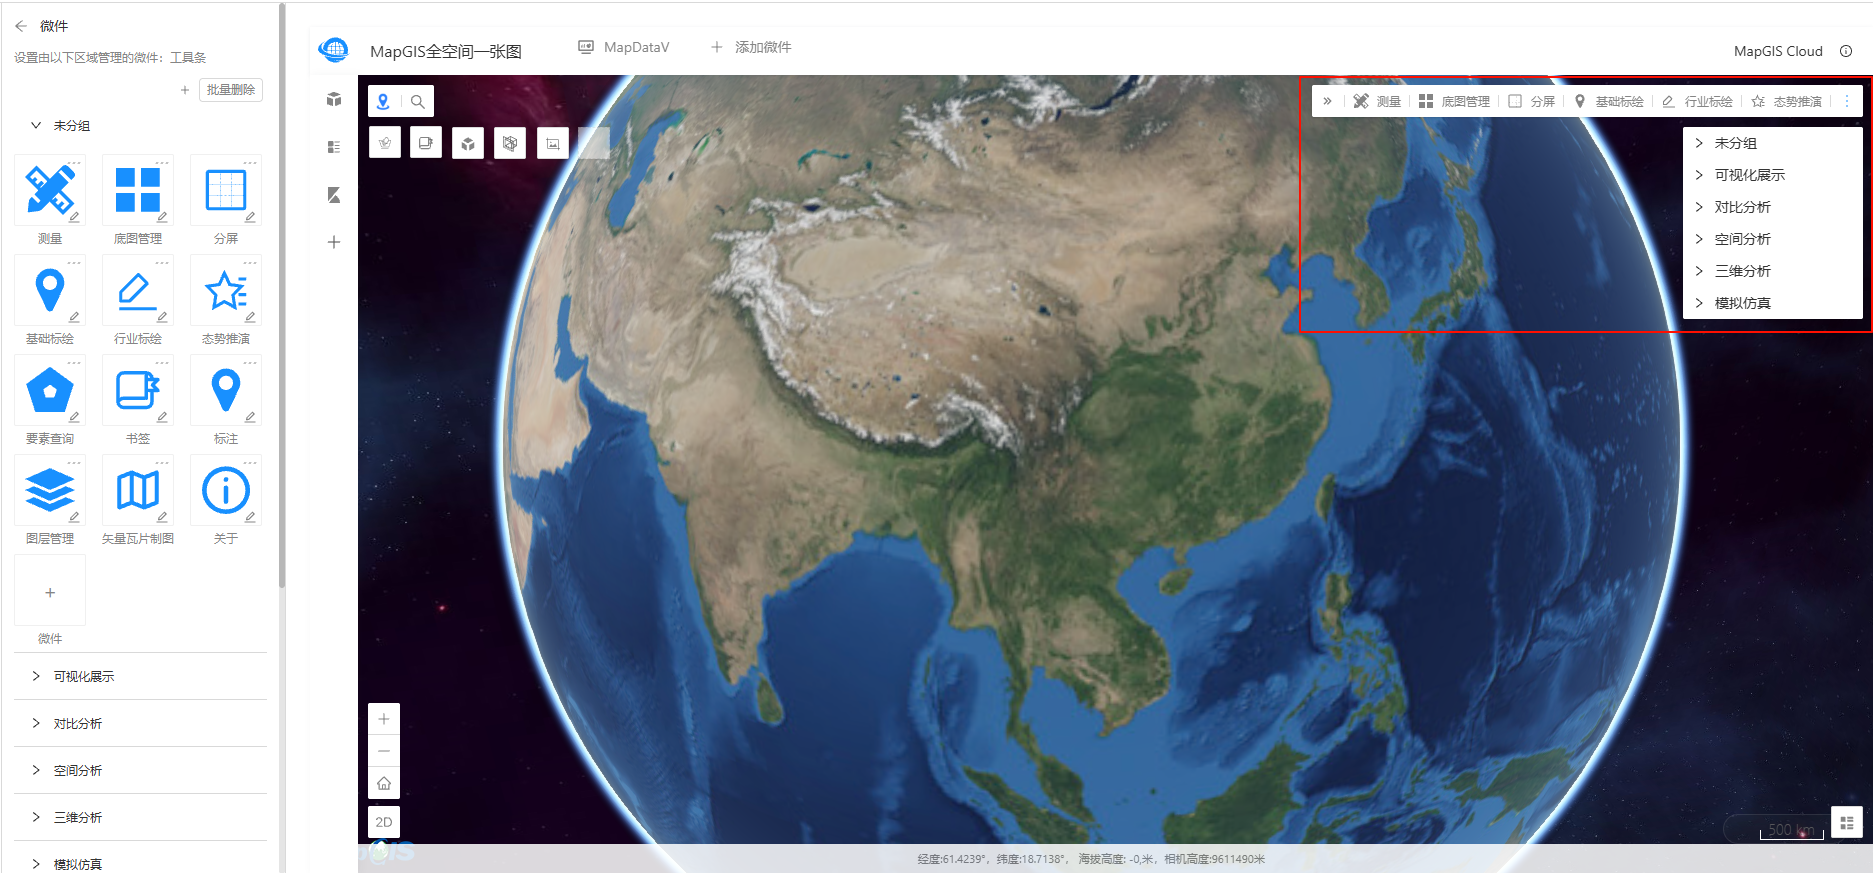Image resolution: width=1873 pixels, height=873 pixels.
Task: Select the 书签 widget tile
Action: (138, 390)
